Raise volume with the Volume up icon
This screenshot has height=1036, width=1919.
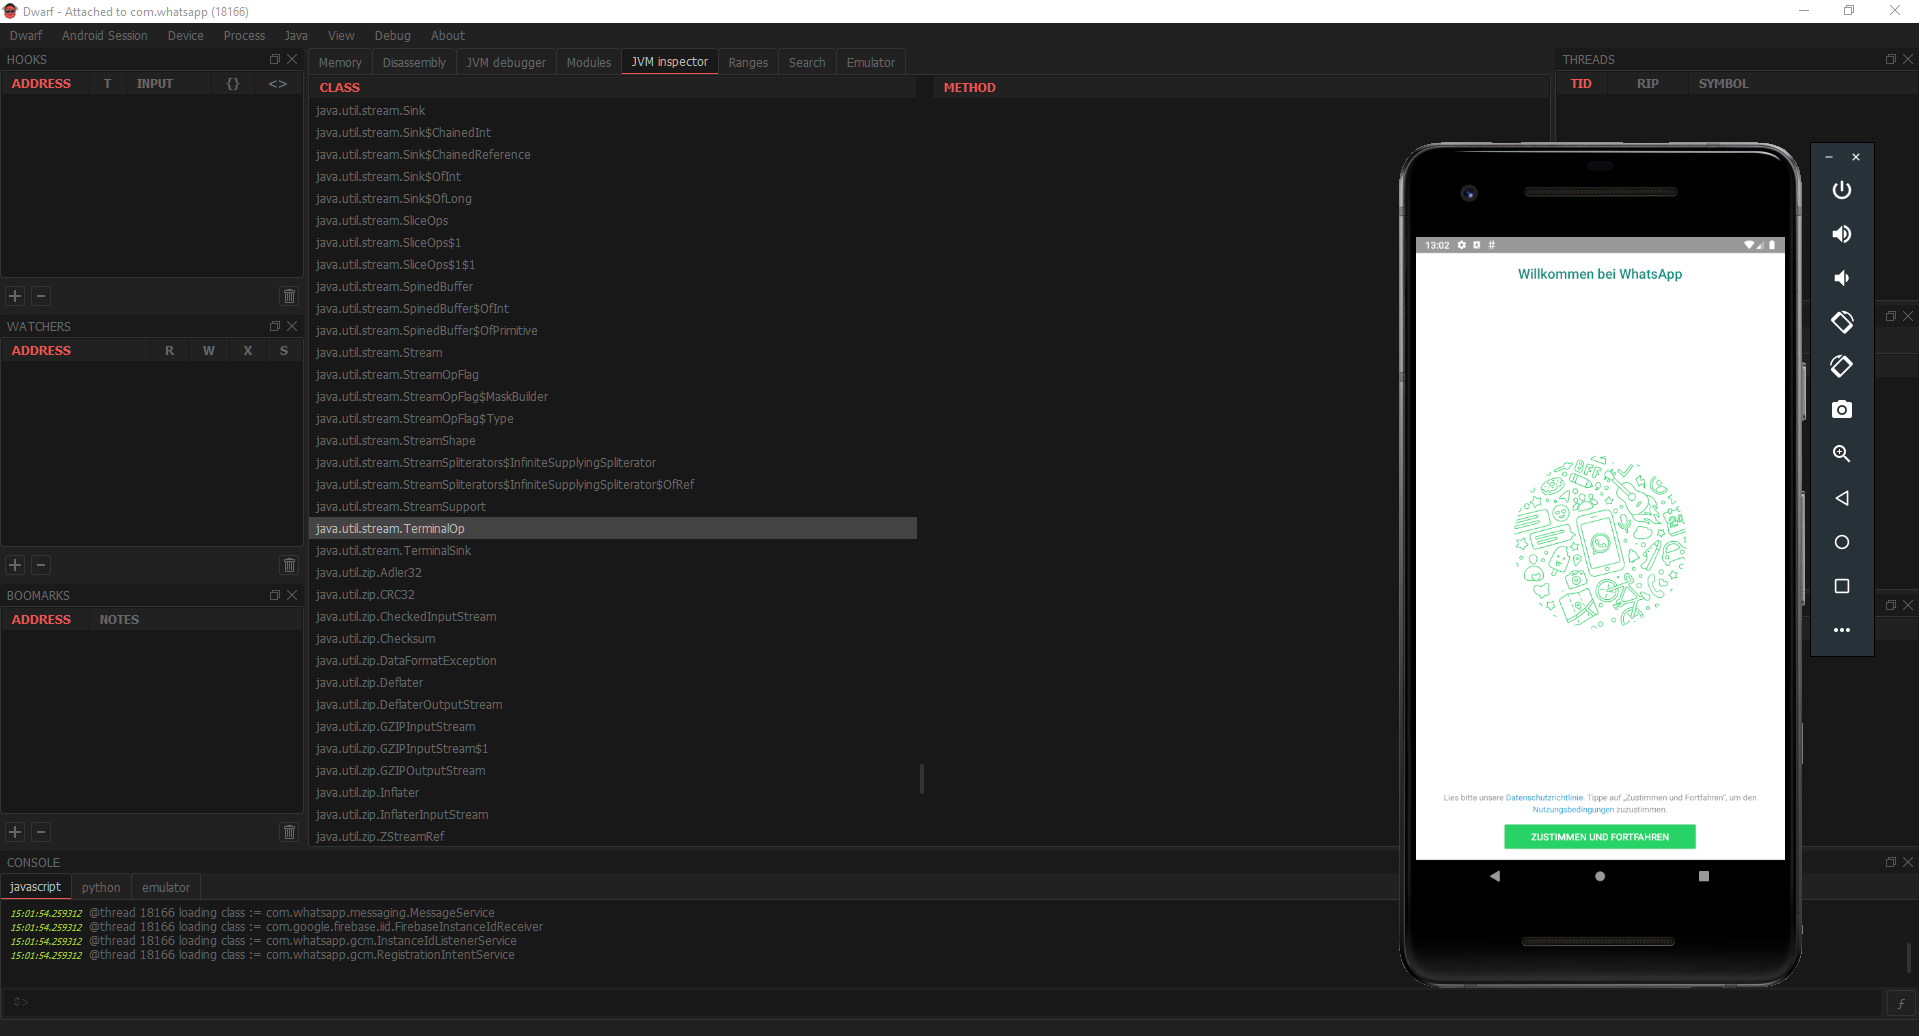(x=1841, y=234)
